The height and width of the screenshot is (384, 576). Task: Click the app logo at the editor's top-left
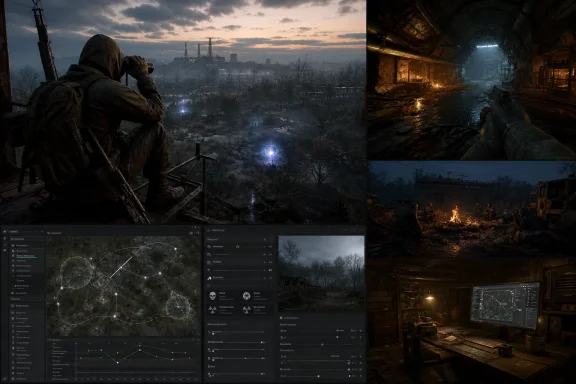[x=5, y=232]
